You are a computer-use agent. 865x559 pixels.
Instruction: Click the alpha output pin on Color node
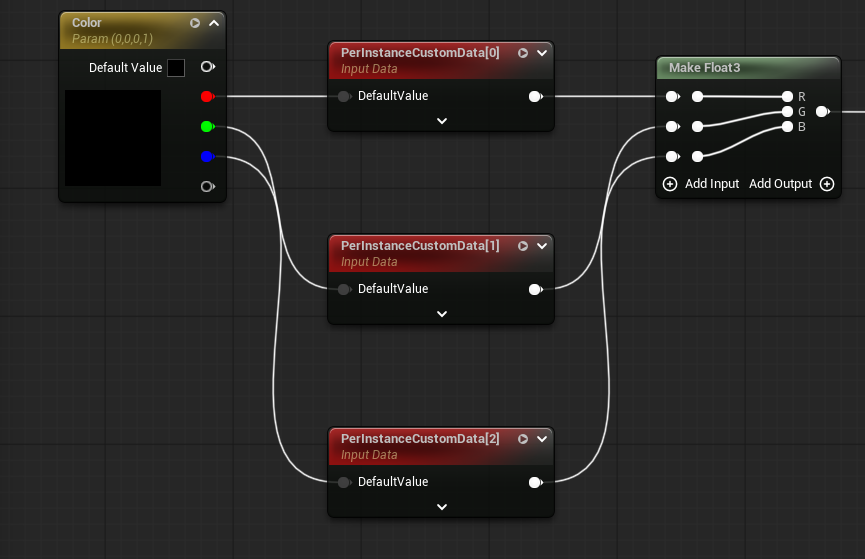click(x=207, y=186)
